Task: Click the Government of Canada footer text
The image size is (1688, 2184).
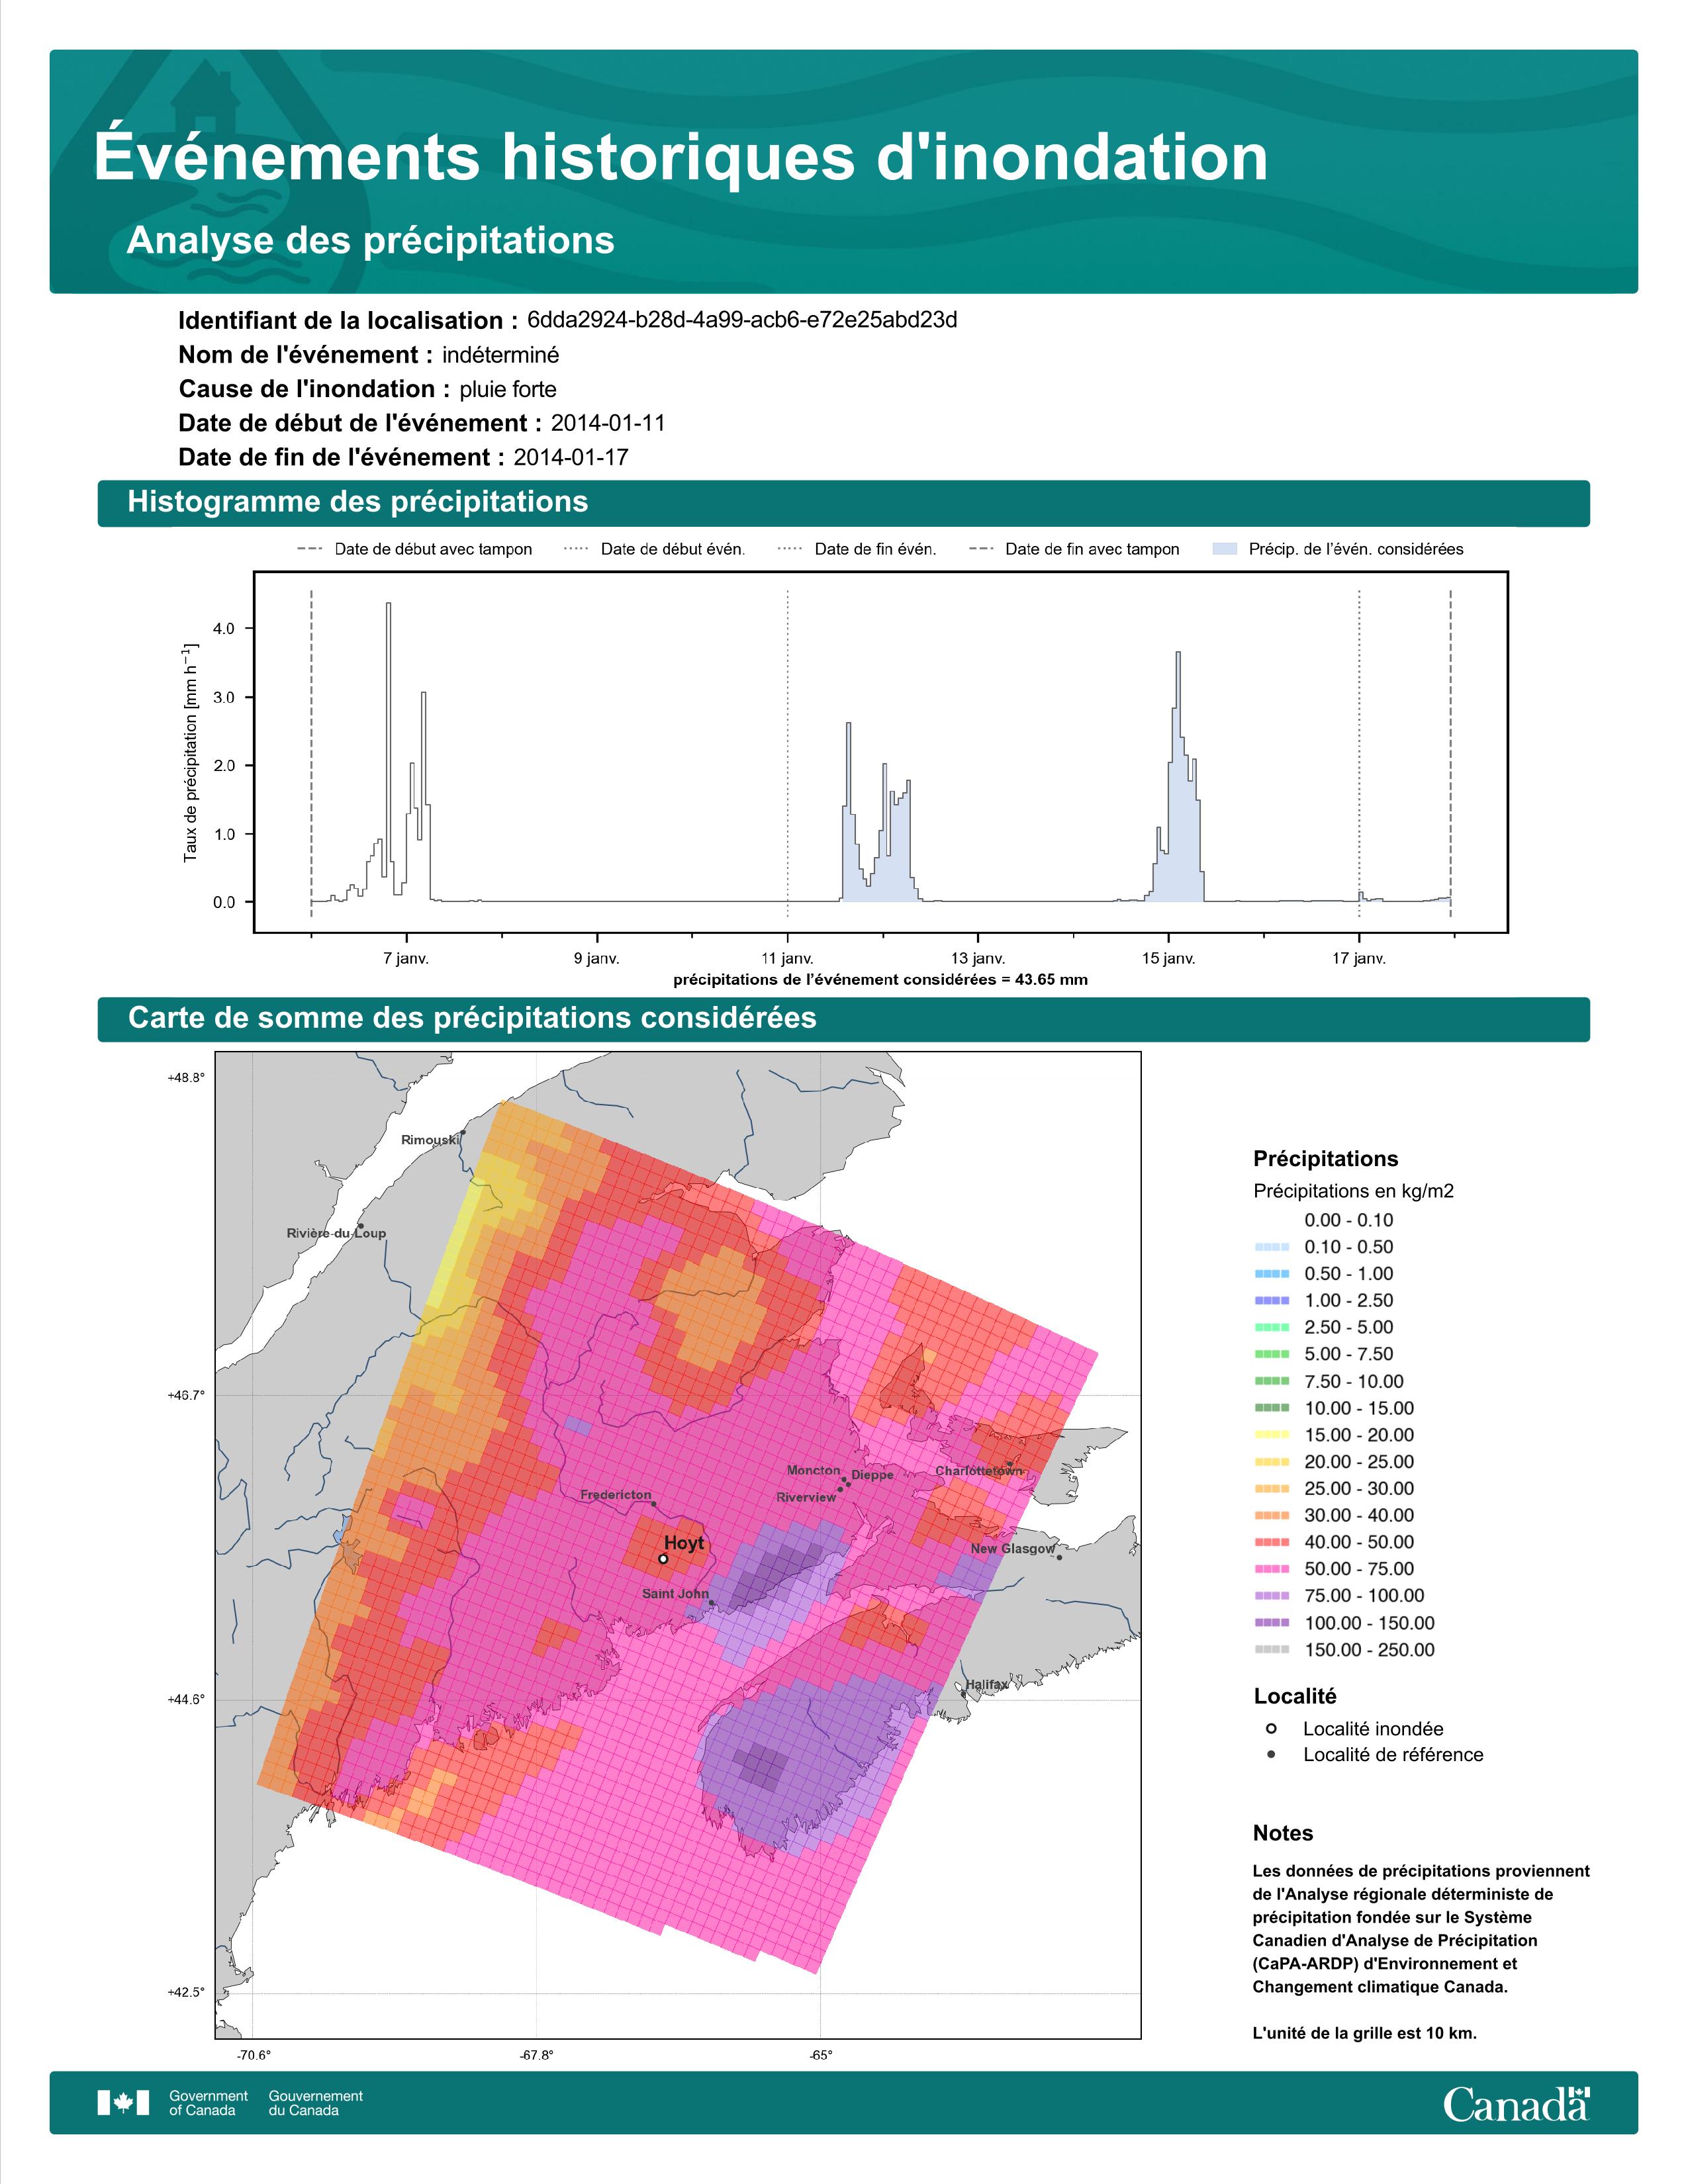Action: (x=208, y=2103)
